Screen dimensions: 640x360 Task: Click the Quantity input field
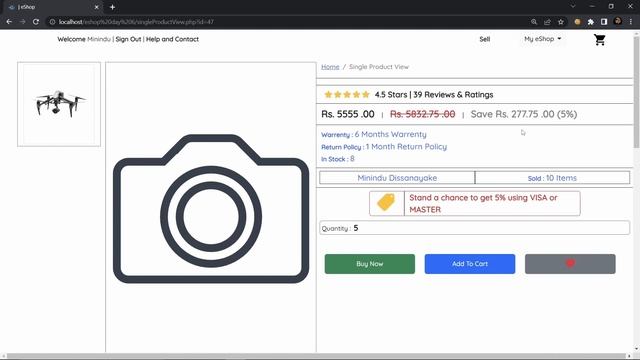[474, 228]
